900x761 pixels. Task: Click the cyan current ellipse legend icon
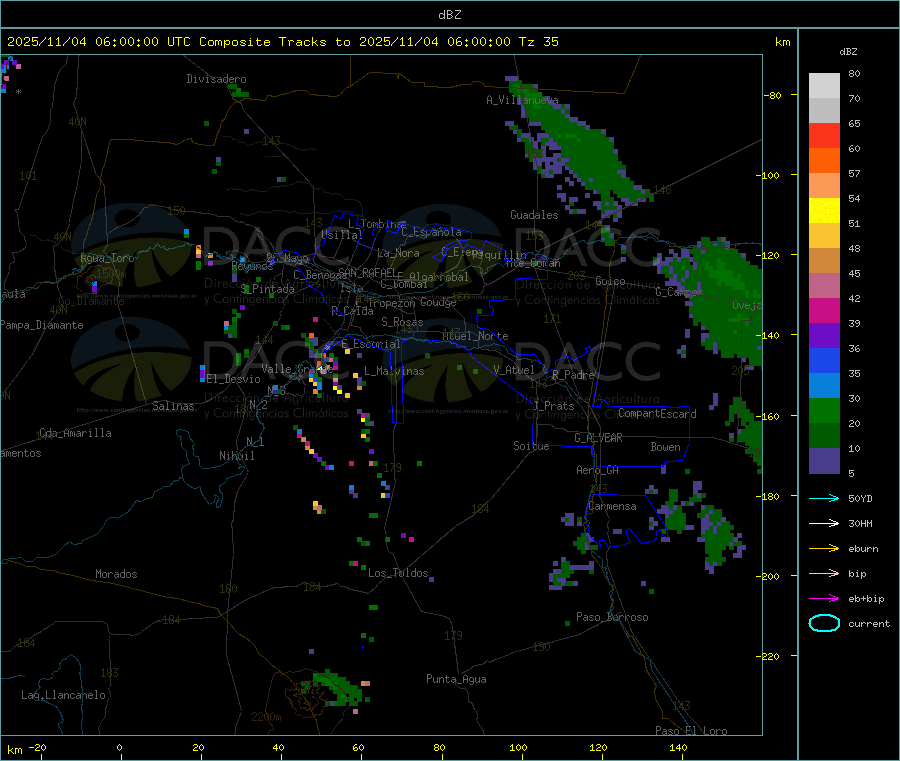(x=824, y=623)
